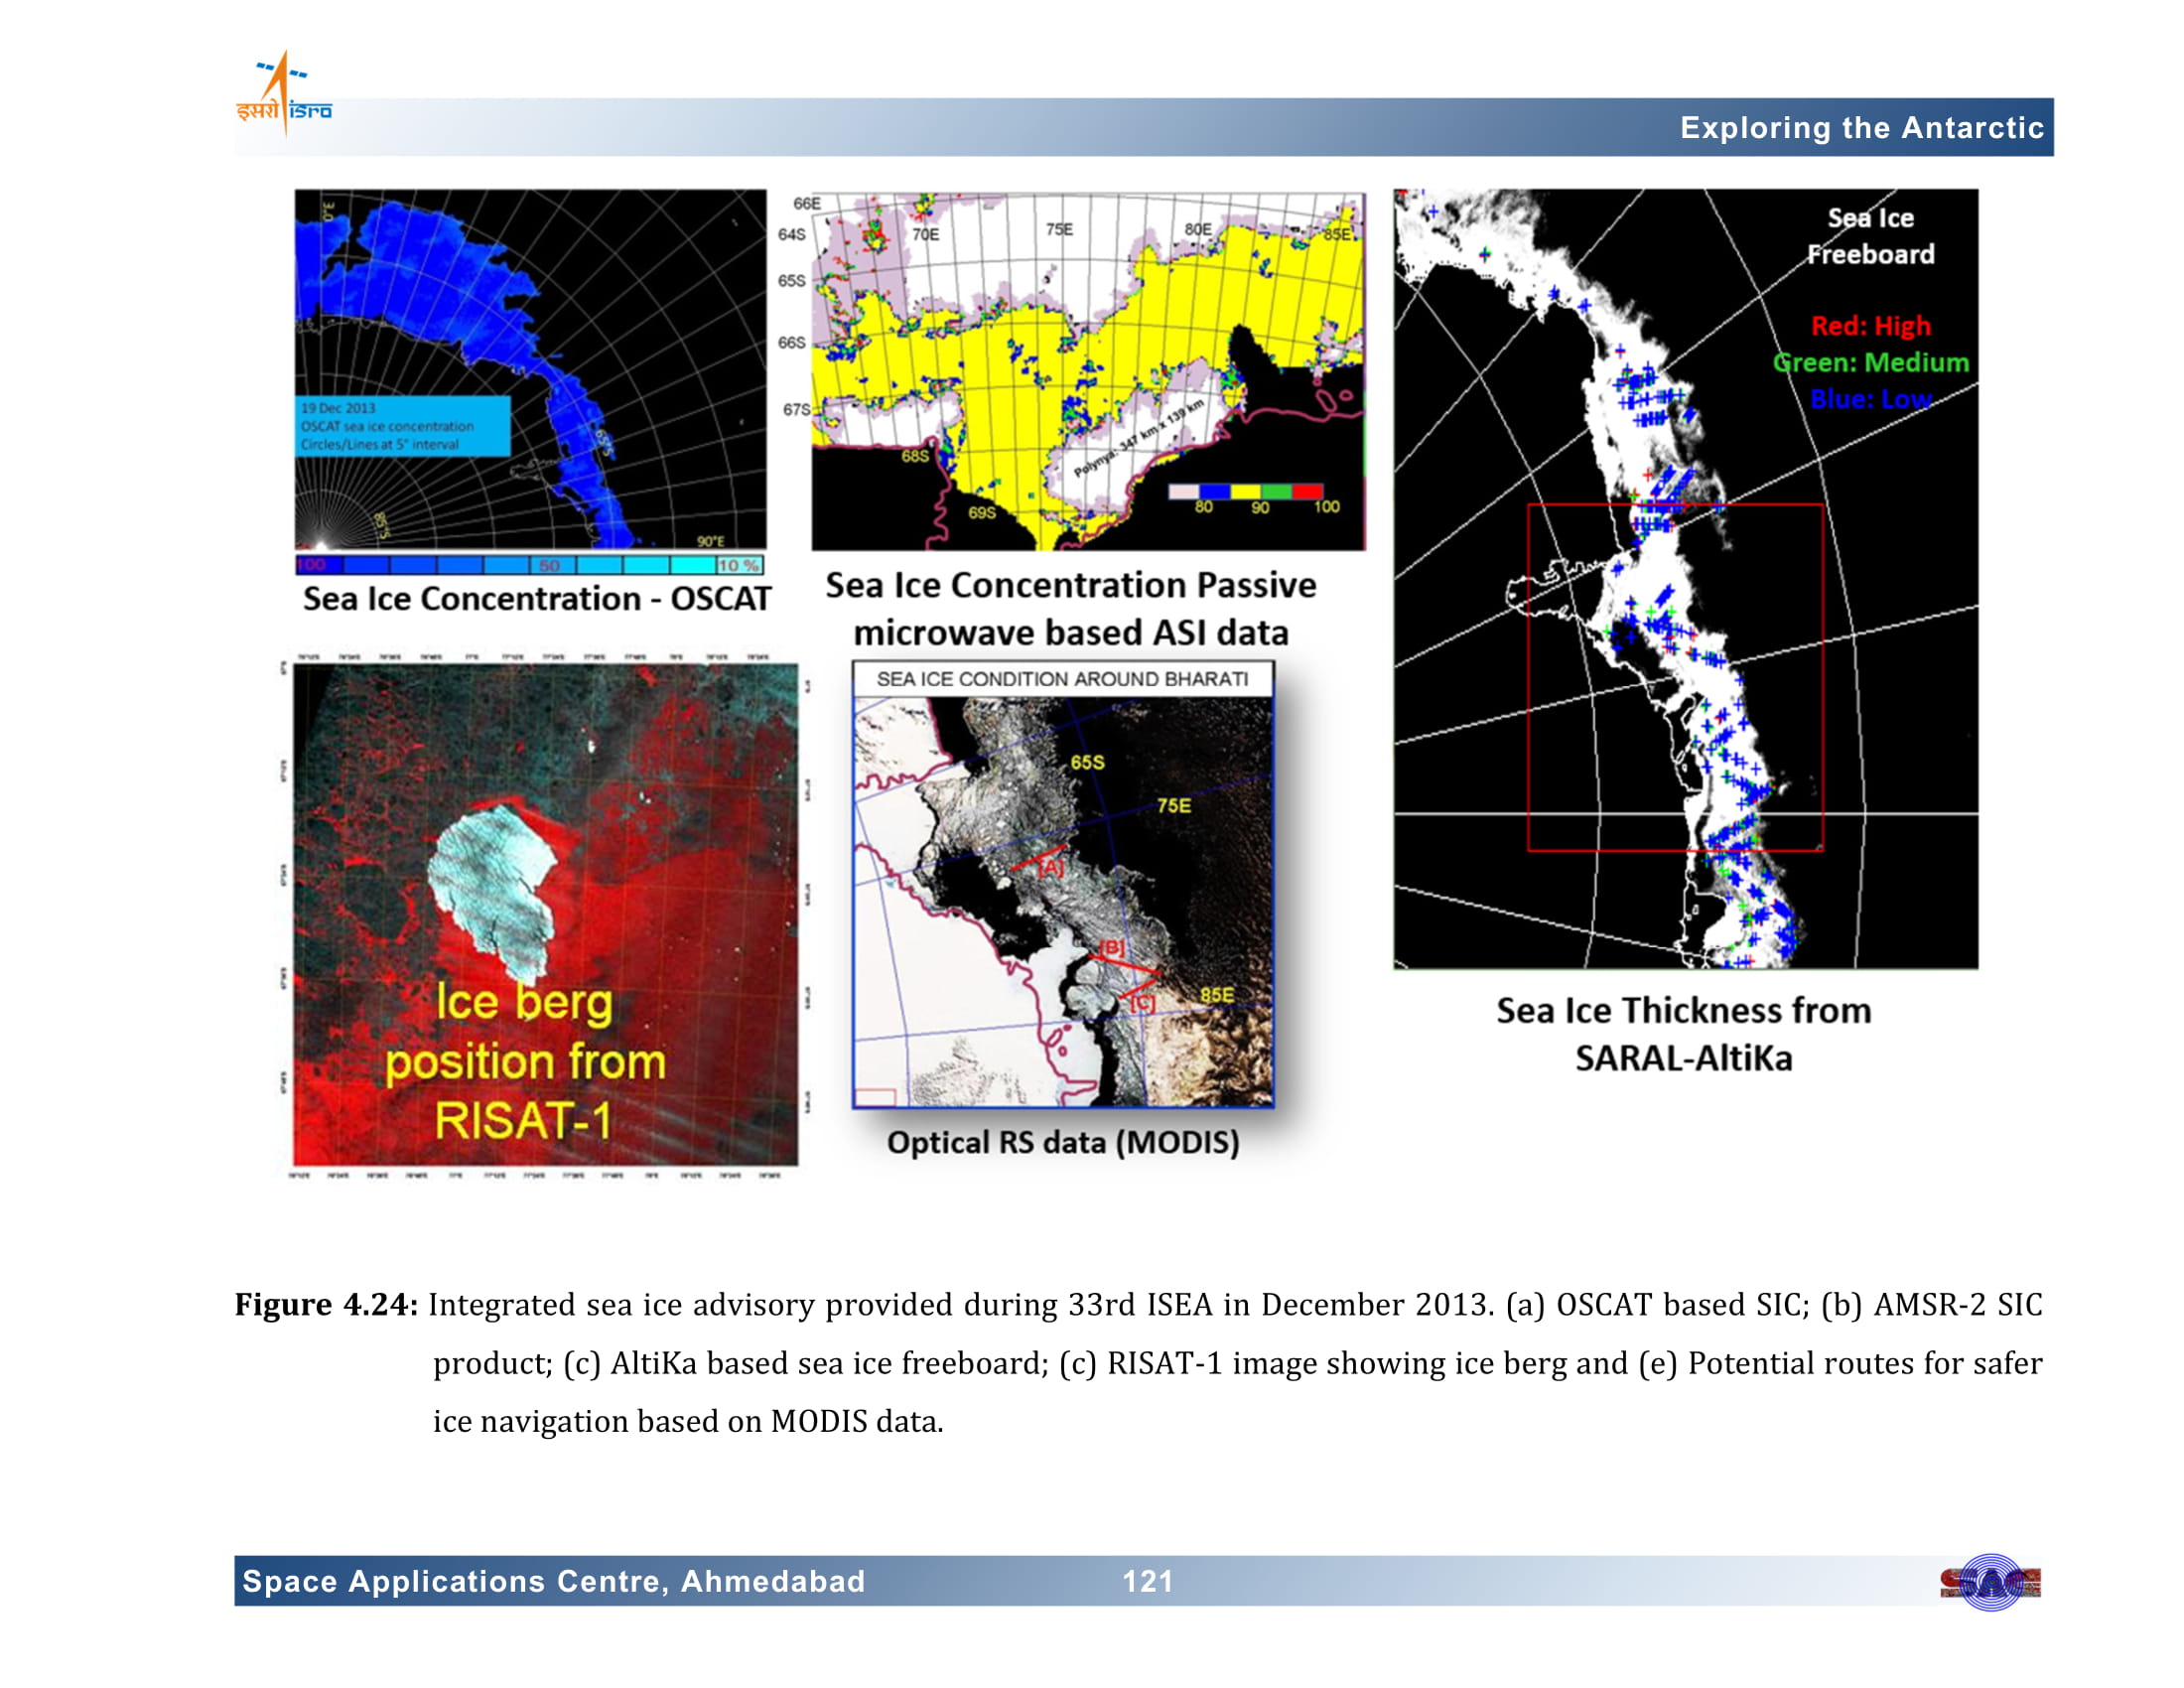
Task: Click the '85E' label on MODIS image
Action: (x=1217, y=994)
